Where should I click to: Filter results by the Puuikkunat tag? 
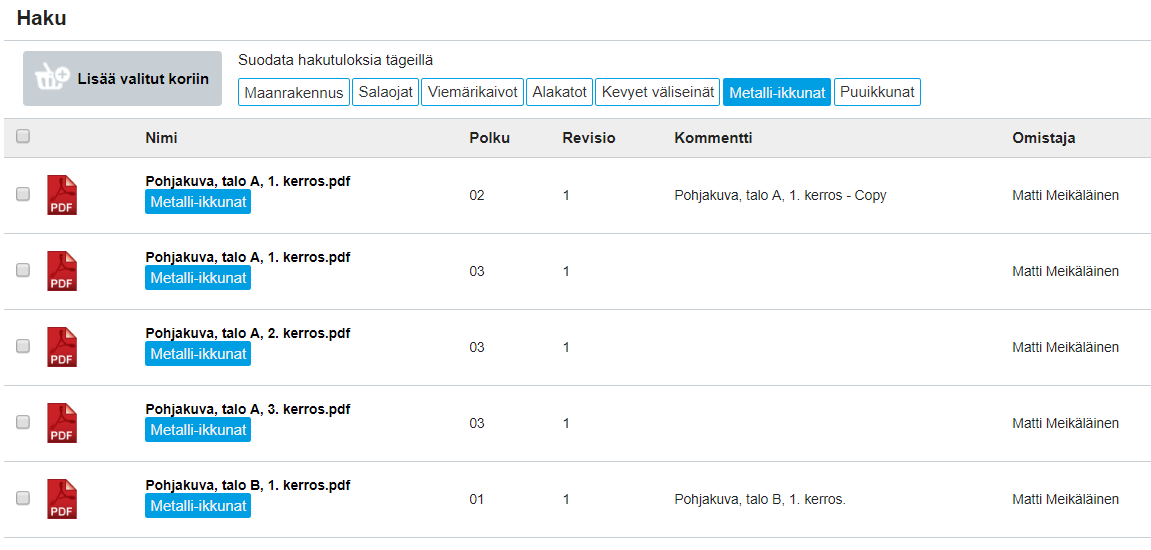click(877, 92)
